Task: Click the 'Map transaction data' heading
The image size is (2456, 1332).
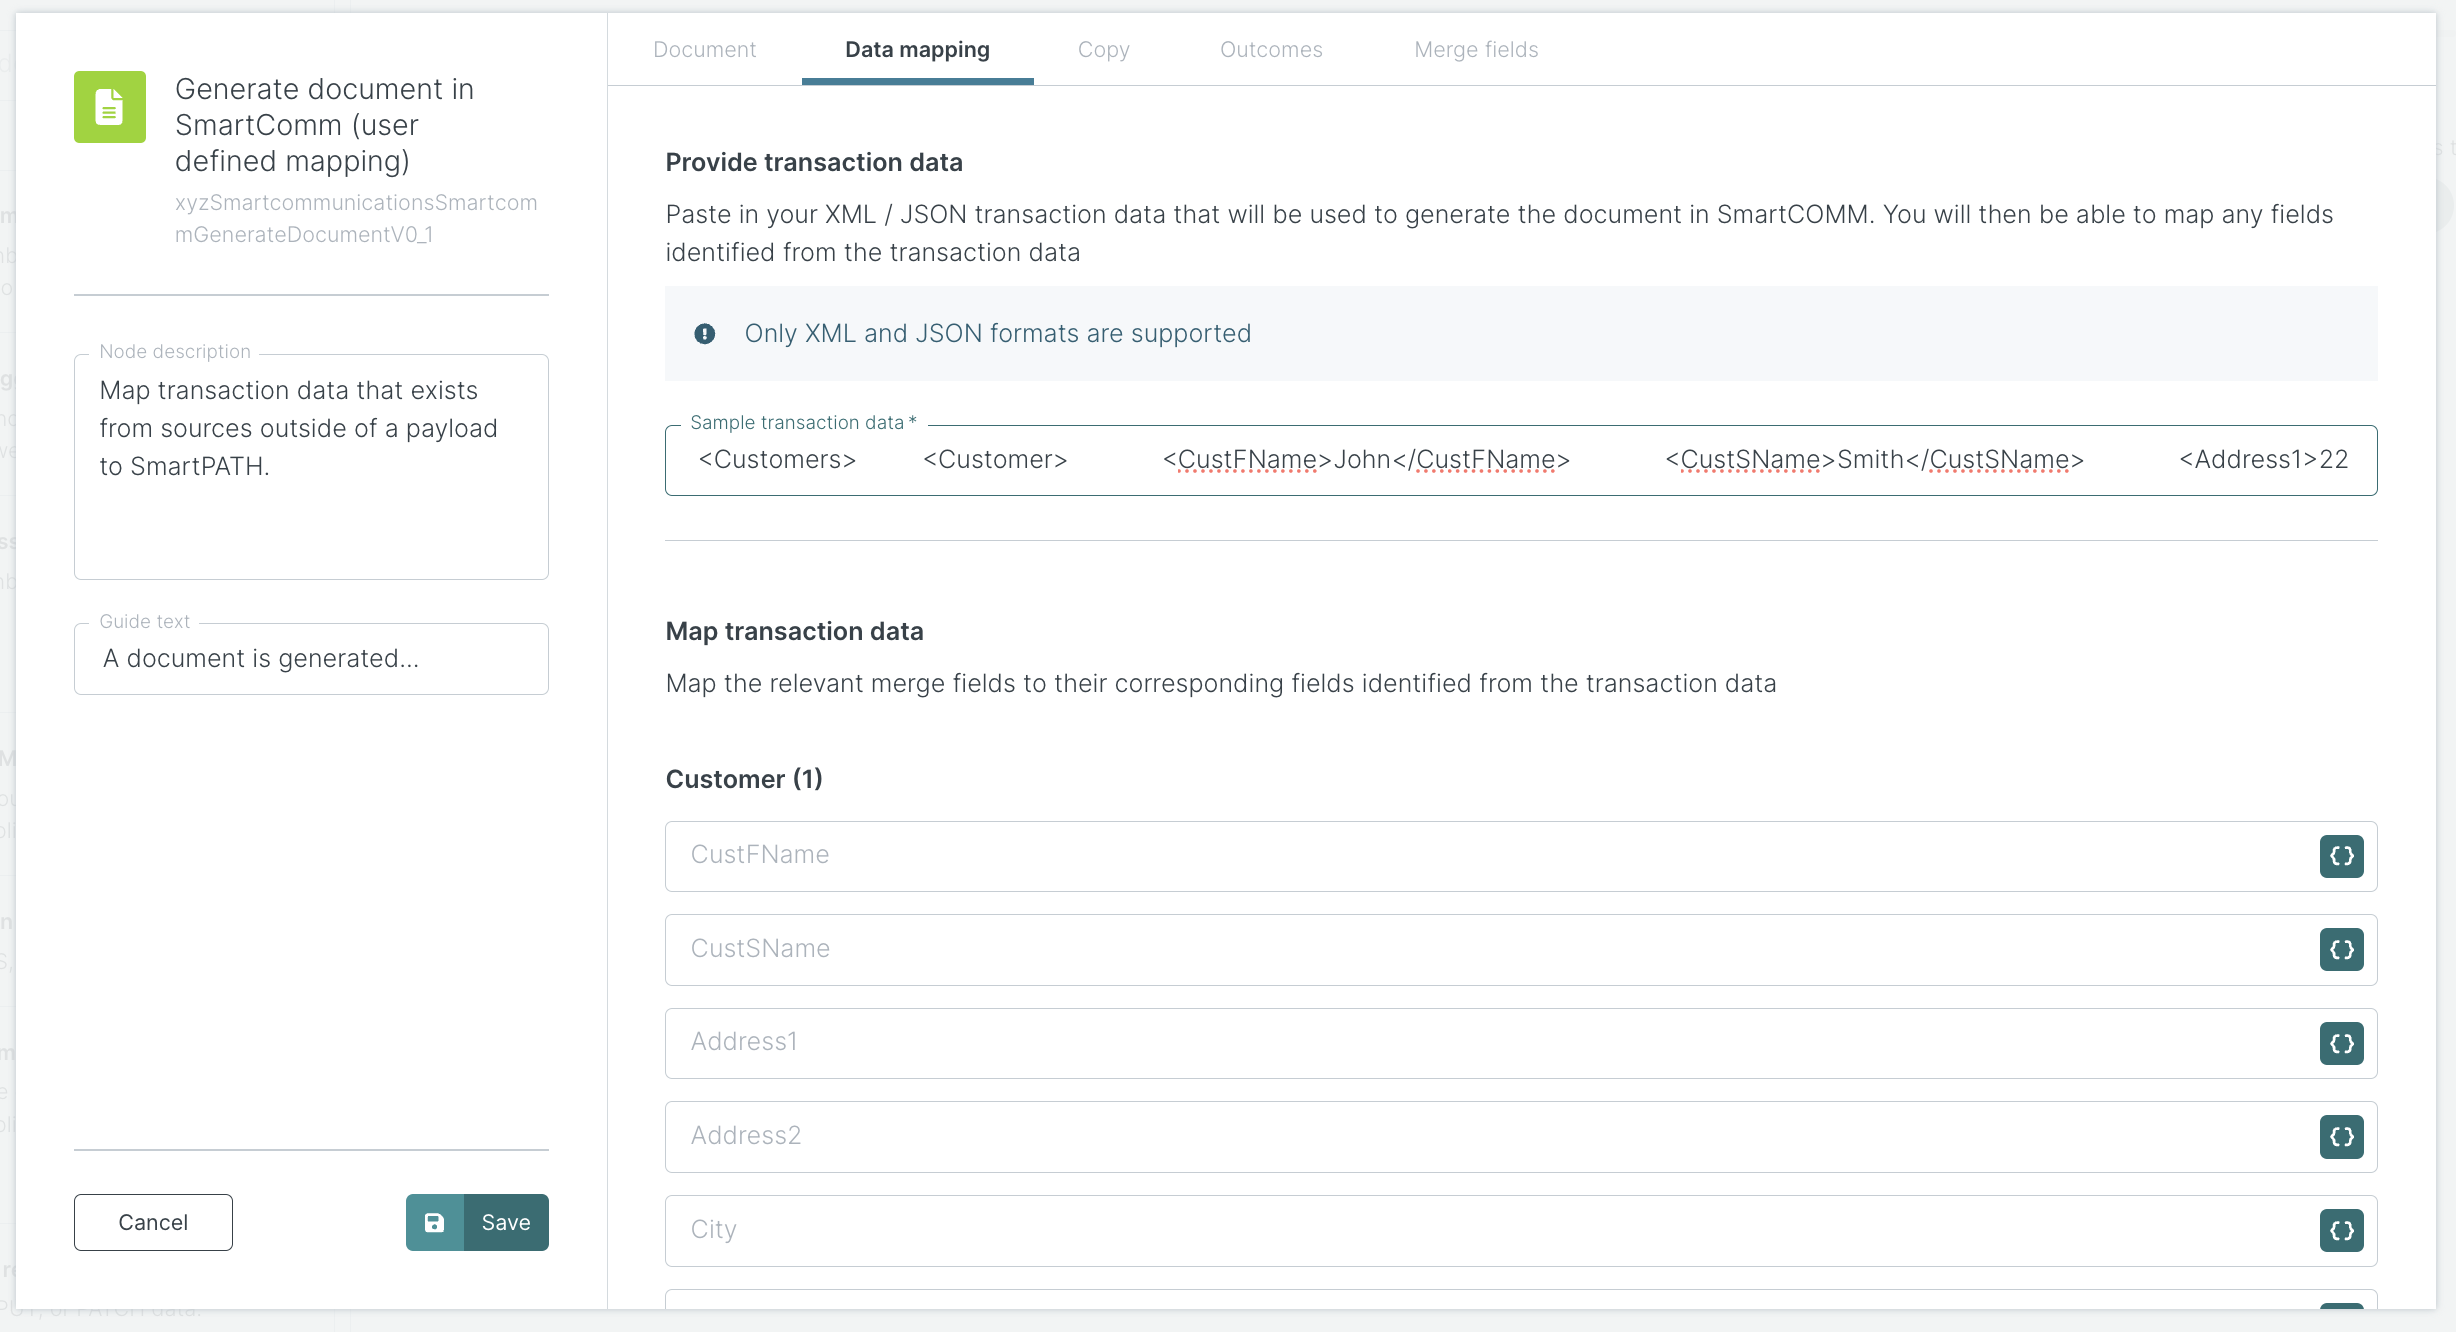Action: coord(794,631)
